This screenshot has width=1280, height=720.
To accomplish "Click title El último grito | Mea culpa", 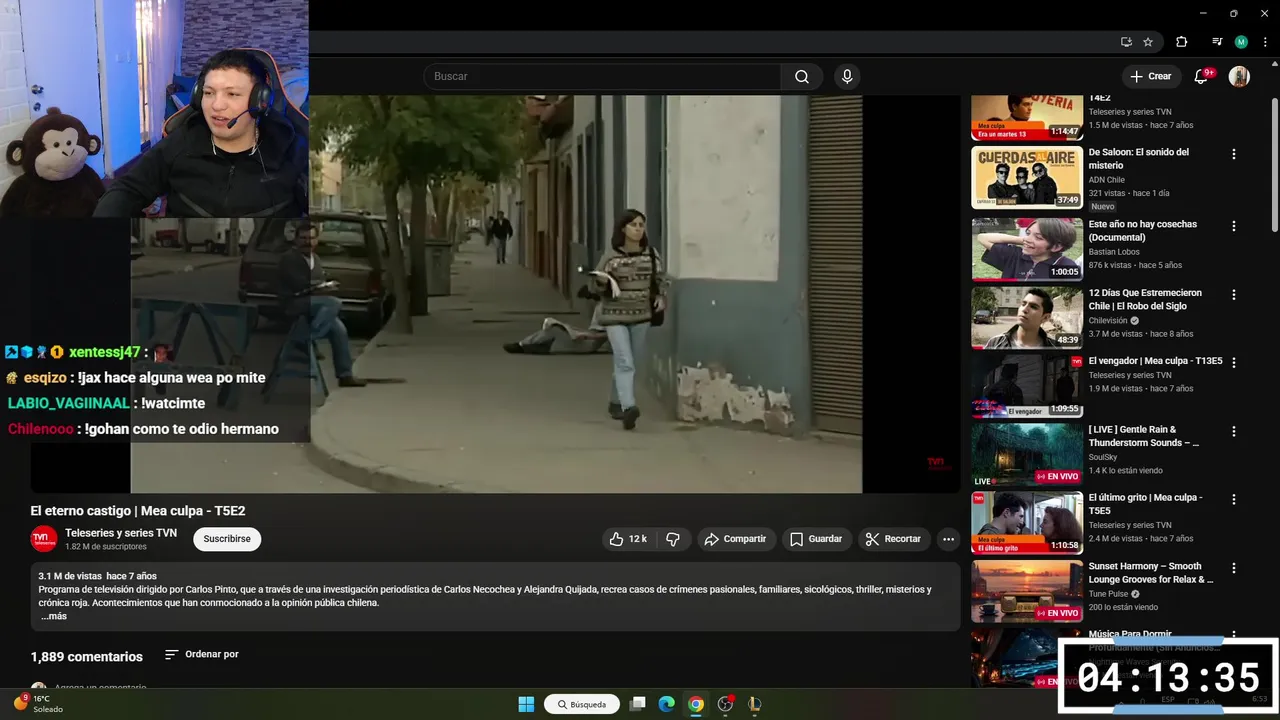I will point(1145,504).
